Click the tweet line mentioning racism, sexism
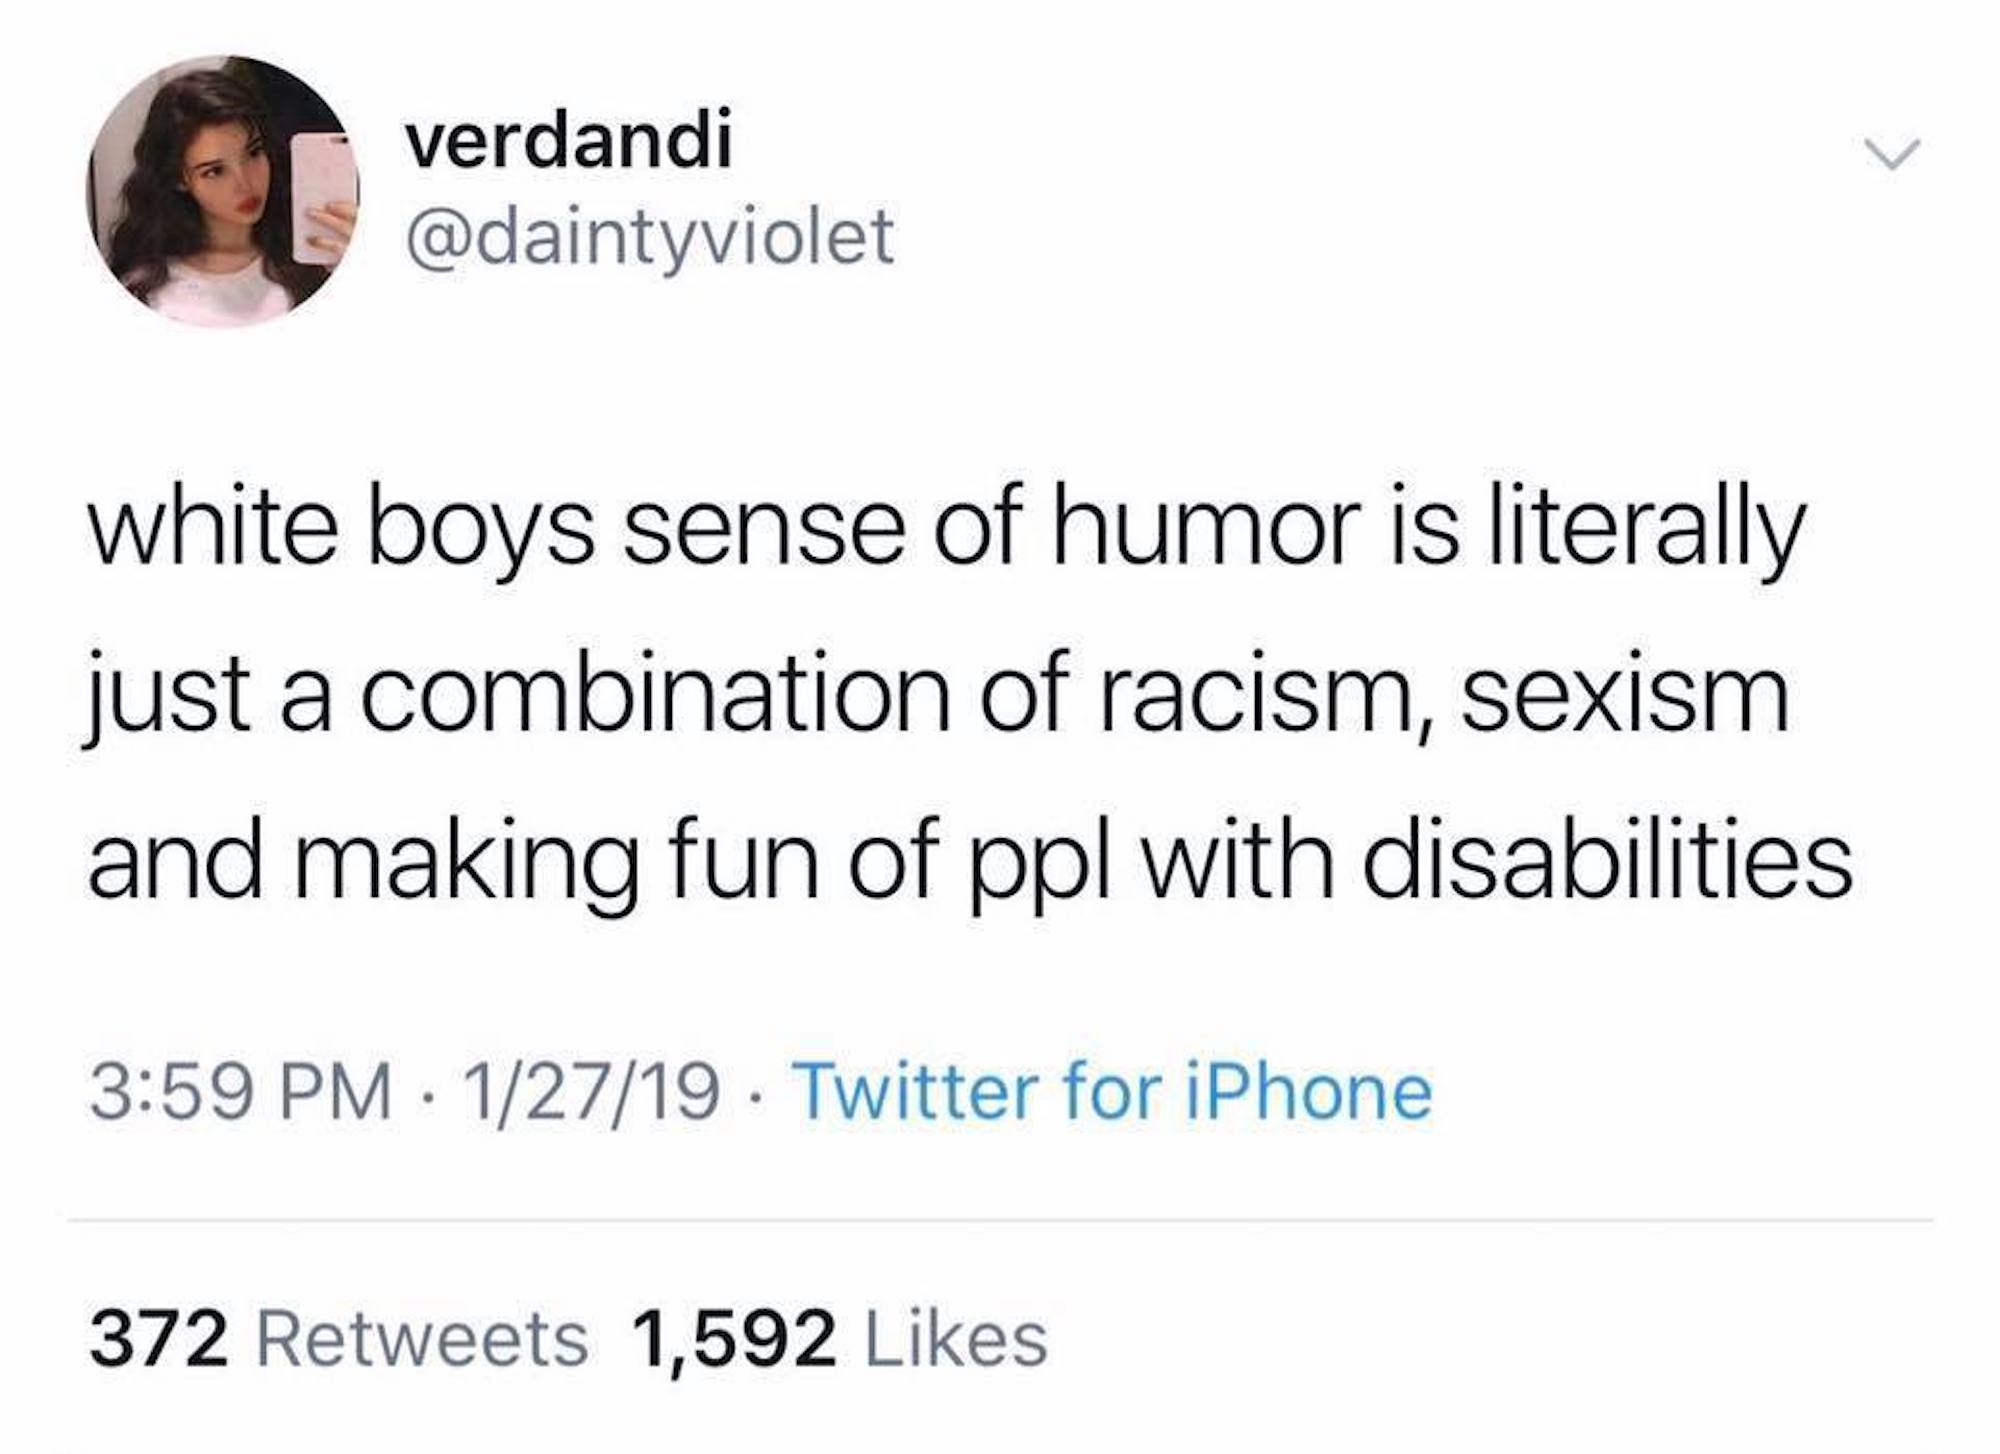Screen dimensions: 2000x1454 tap(936, 695)
